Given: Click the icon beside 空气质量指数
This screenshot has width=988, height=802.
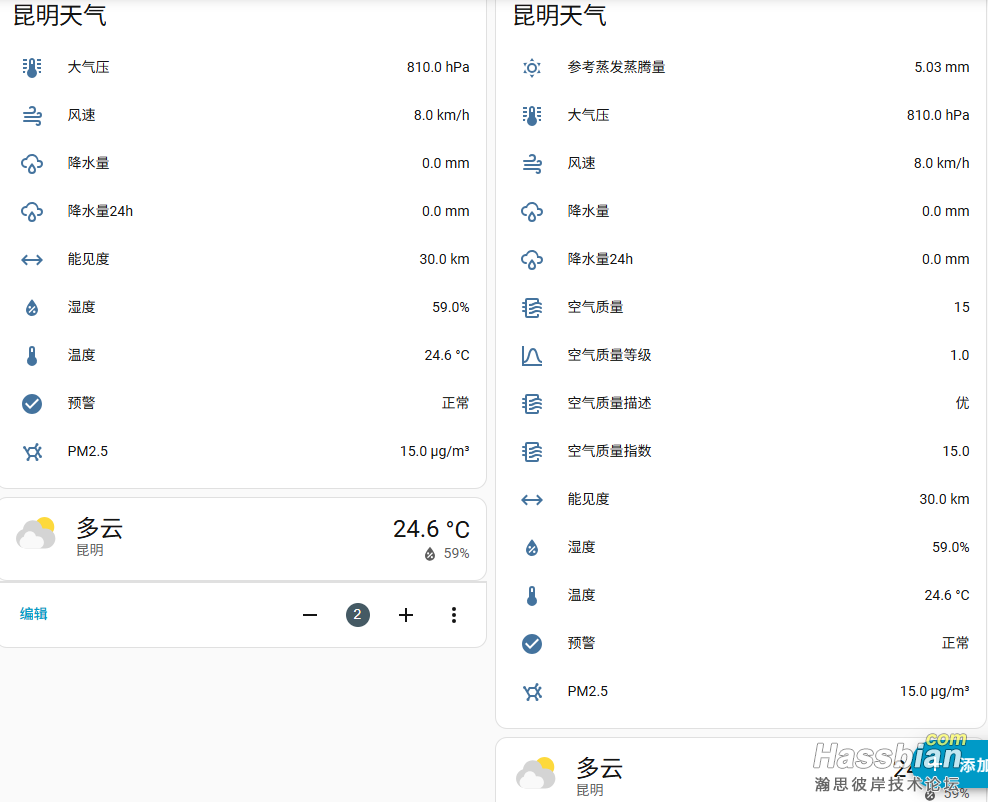Looking at the screenshot, I should [x=532, y=452].
